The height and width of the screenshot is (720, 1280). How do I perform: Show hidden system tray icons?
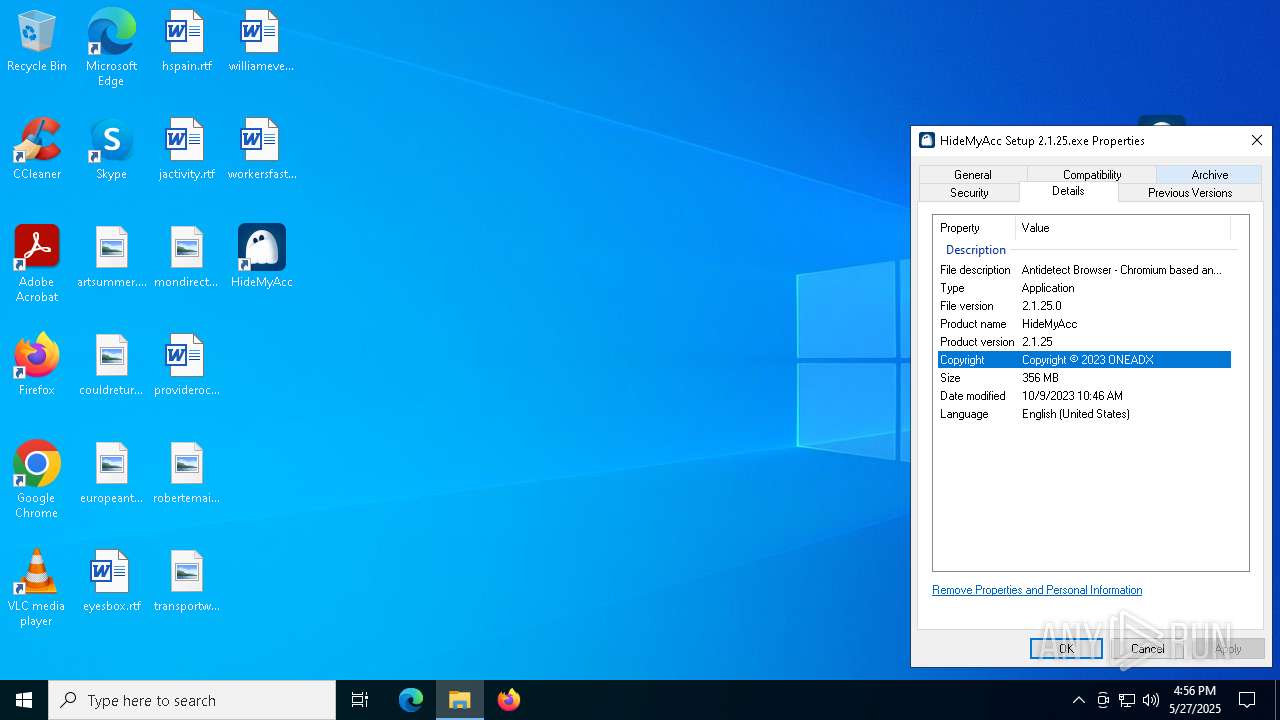point(1078,700)
